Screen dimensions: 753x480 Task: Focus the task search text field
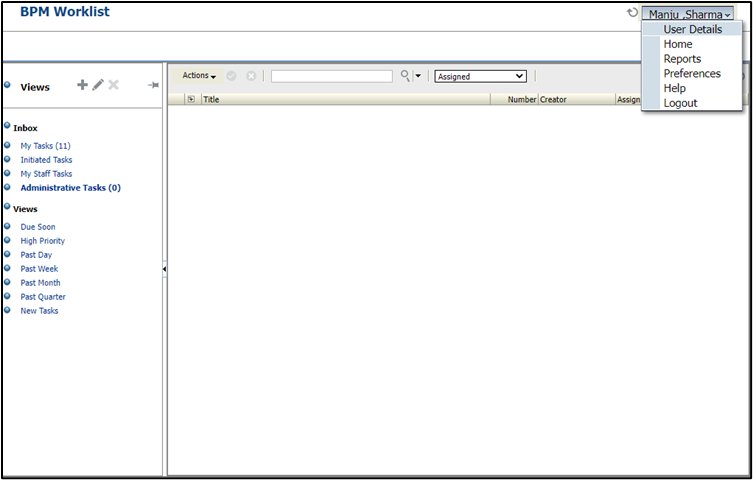pyautogui.click(x=331, y=76)
